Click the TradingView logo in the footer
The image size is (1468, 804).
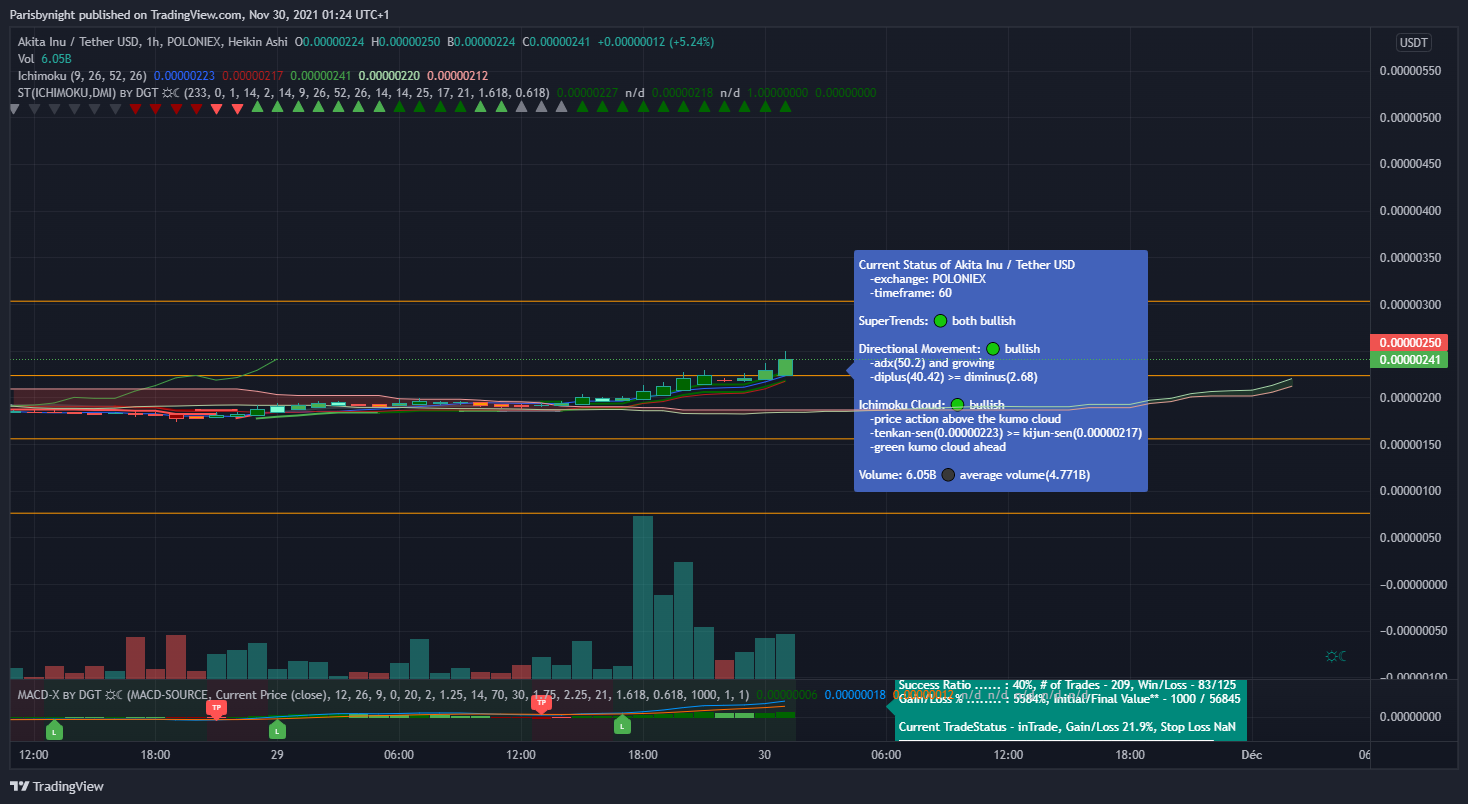(56, 786)
